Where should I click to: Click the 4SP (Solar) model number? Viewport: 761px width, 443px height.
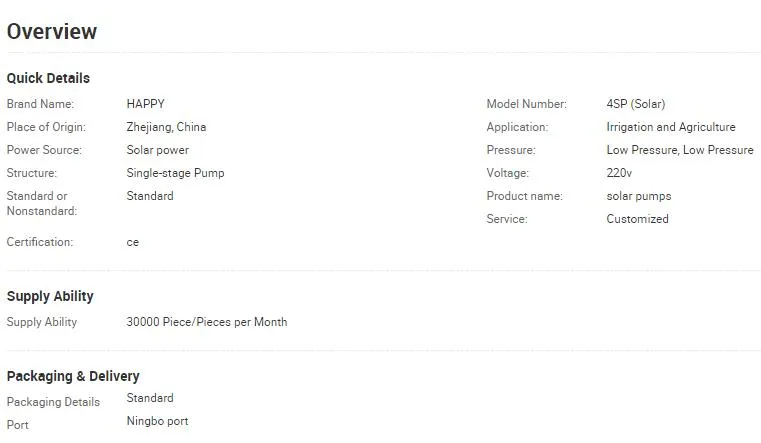click(x=635, y=104)
